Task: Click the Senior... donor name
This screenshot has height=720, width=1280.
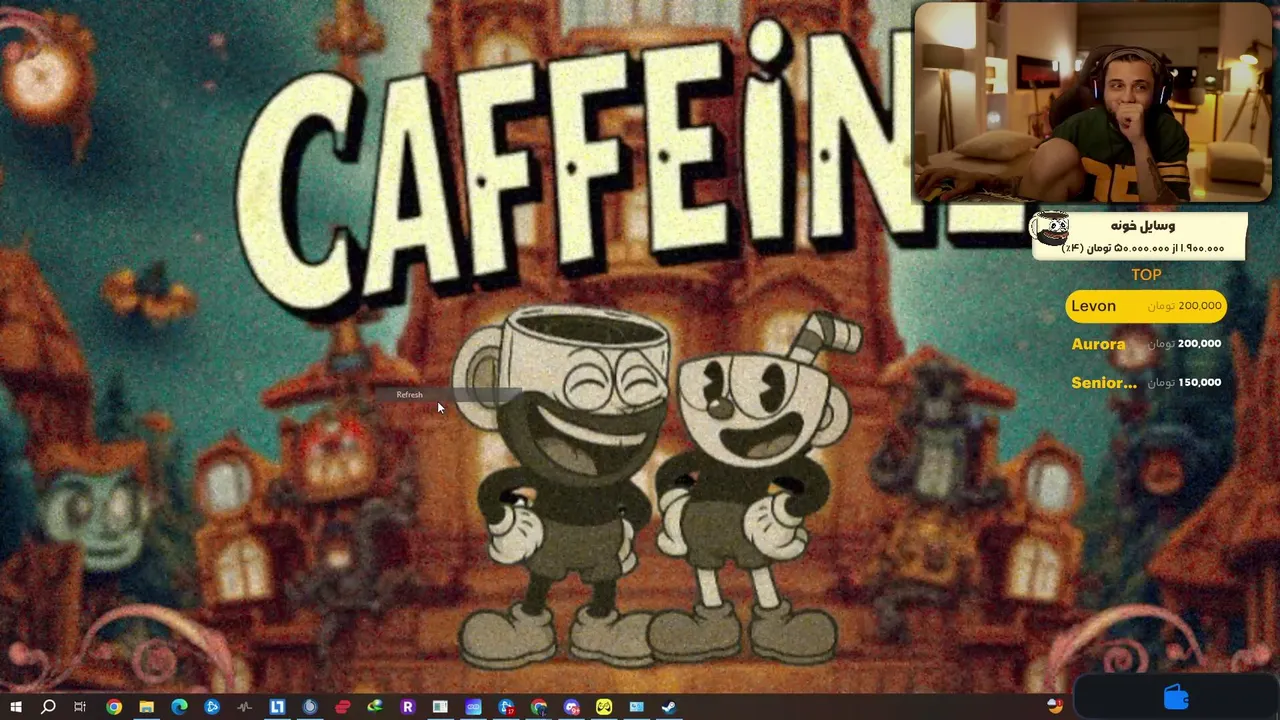Action: pos(1104,383)
